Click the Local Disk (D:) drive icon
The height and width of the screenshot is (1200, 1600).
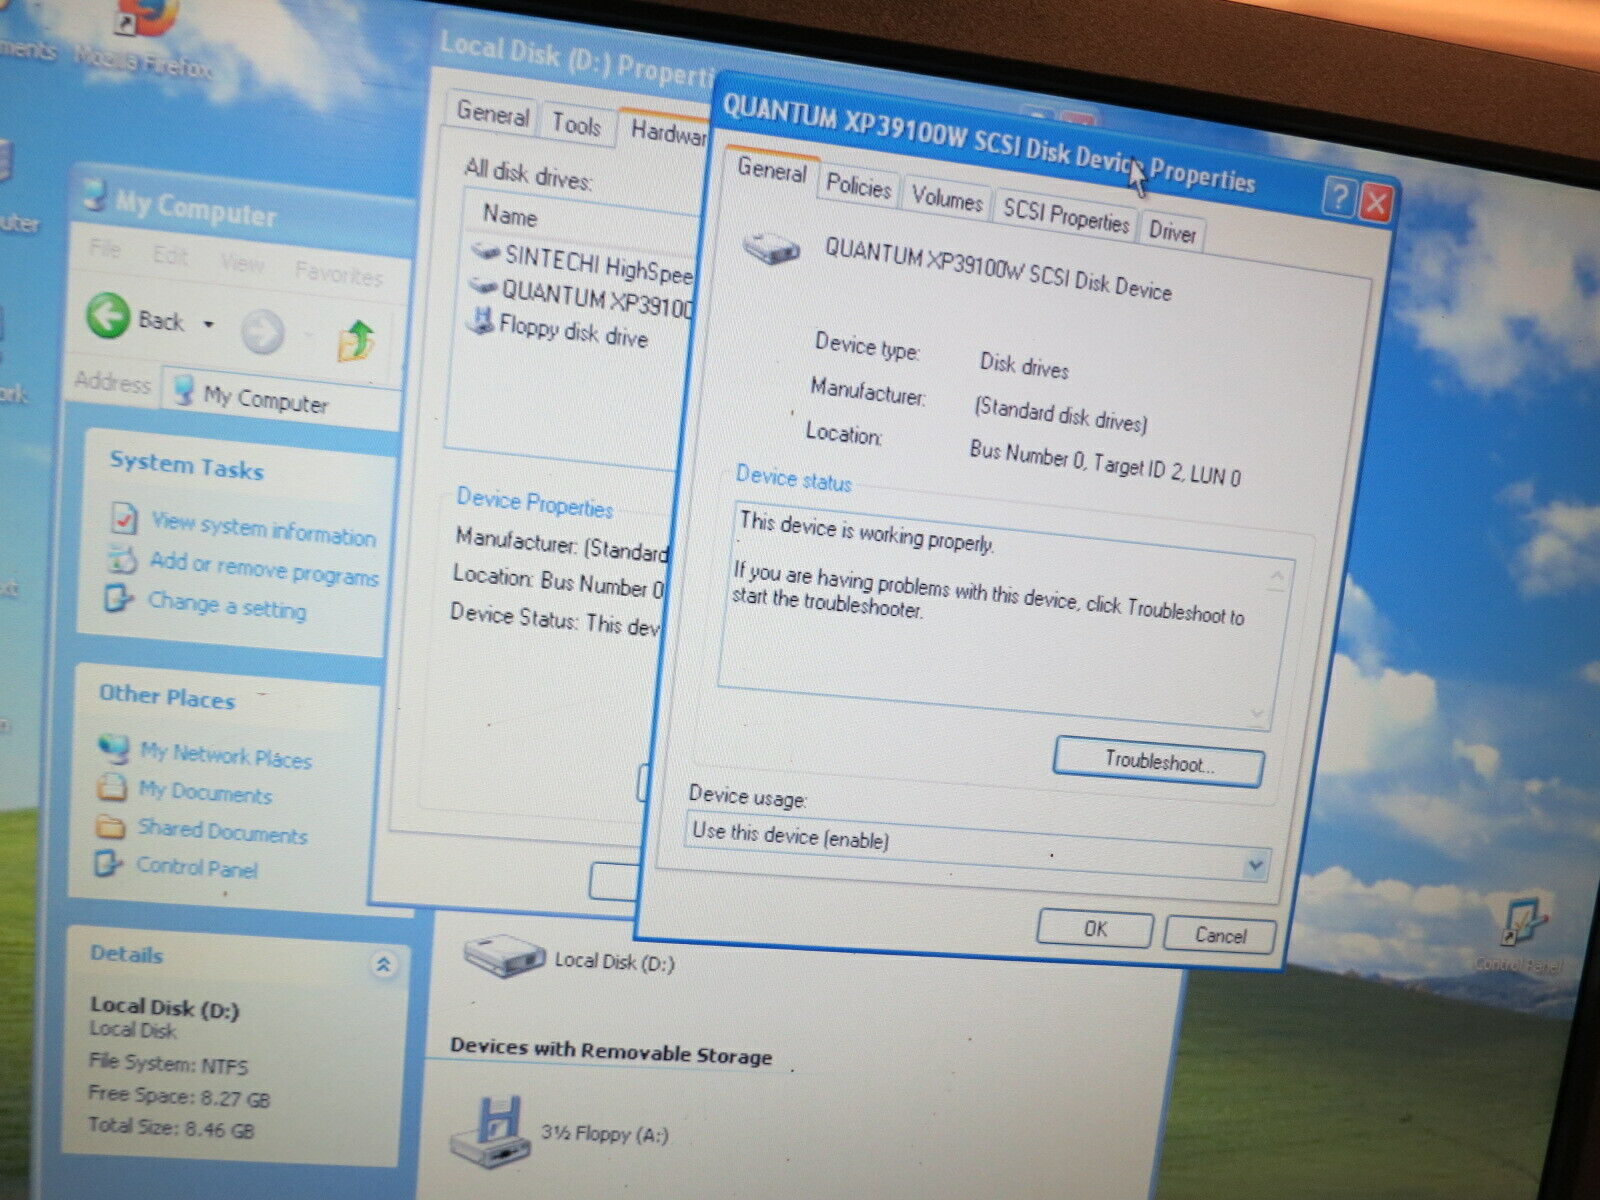coord(503,957)
